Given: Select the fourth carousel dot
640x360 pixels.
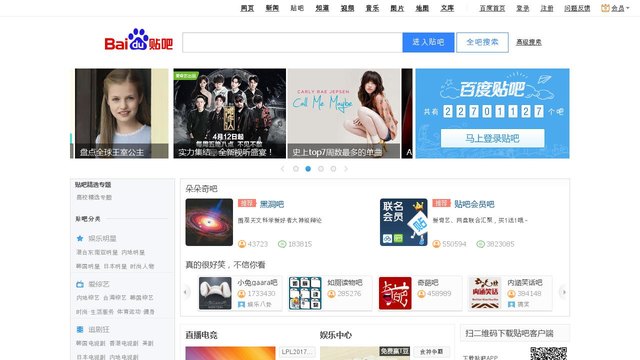Looking at the screenshot, I should (333, 169).
